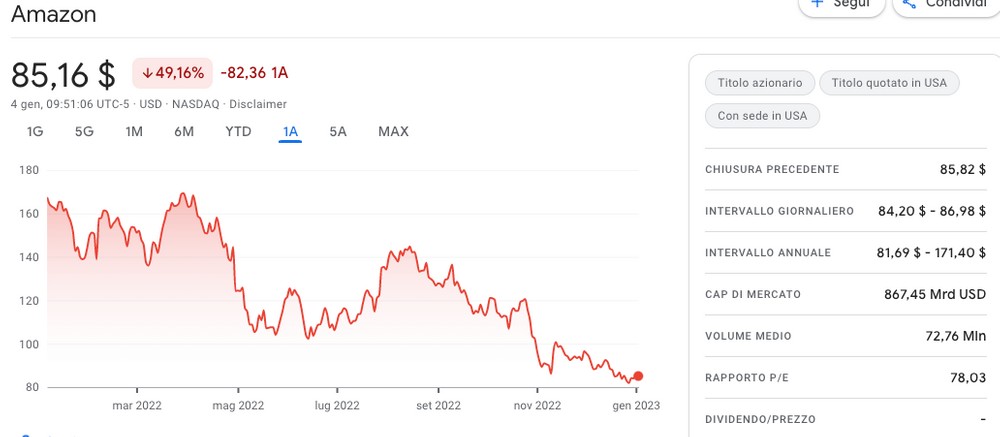The image size is (1000, 437).
Task: Switch chart to 6M range
Action: coord(184,132)
